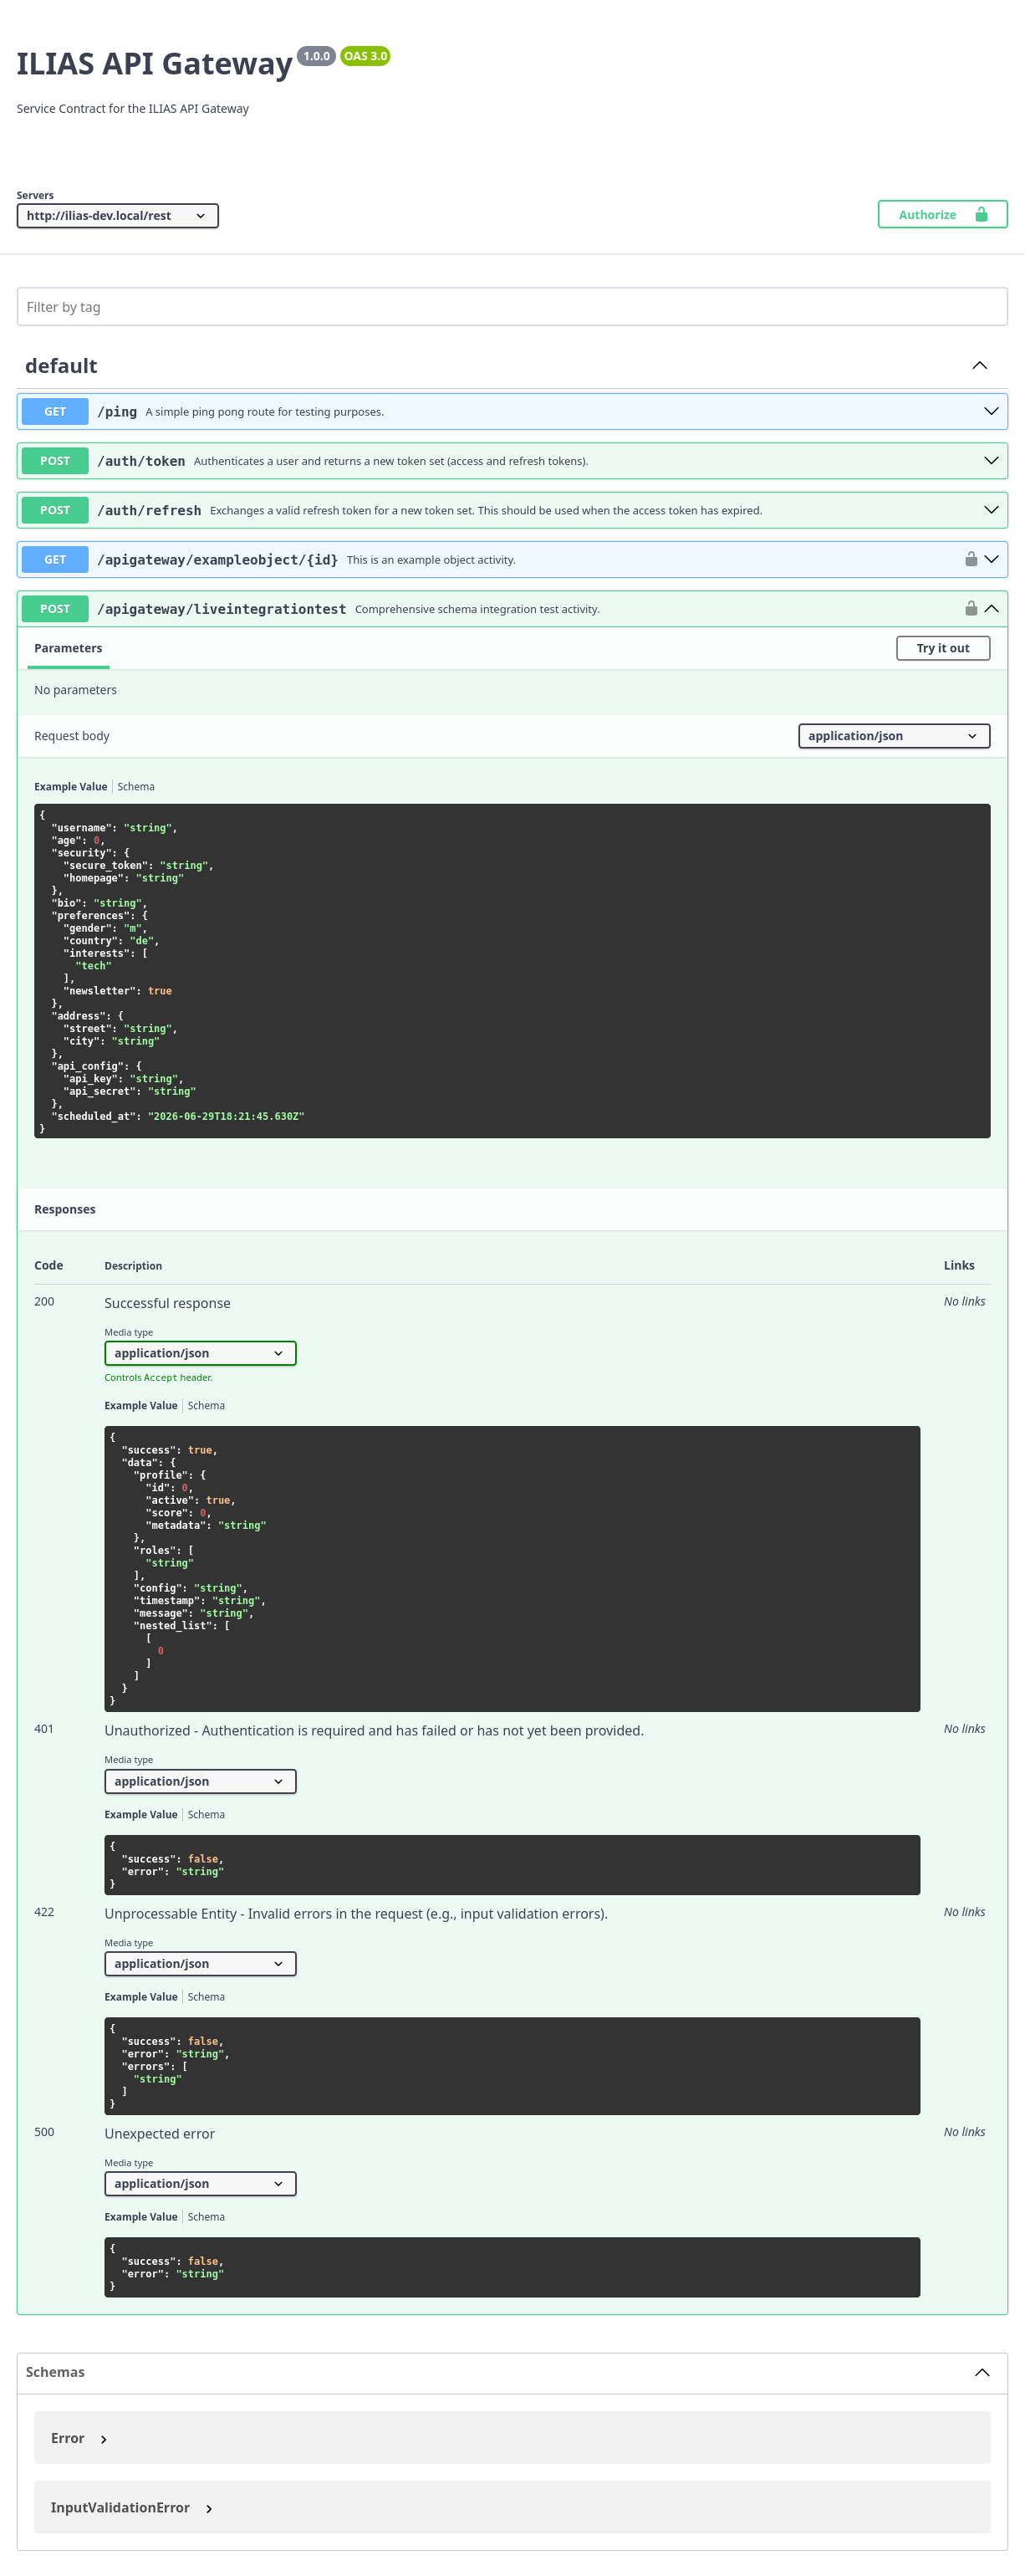Click the GET badge for /apigateway/exampleobject/{id}
This screenshot has height=2576, width=1025.
coord(55,559)
